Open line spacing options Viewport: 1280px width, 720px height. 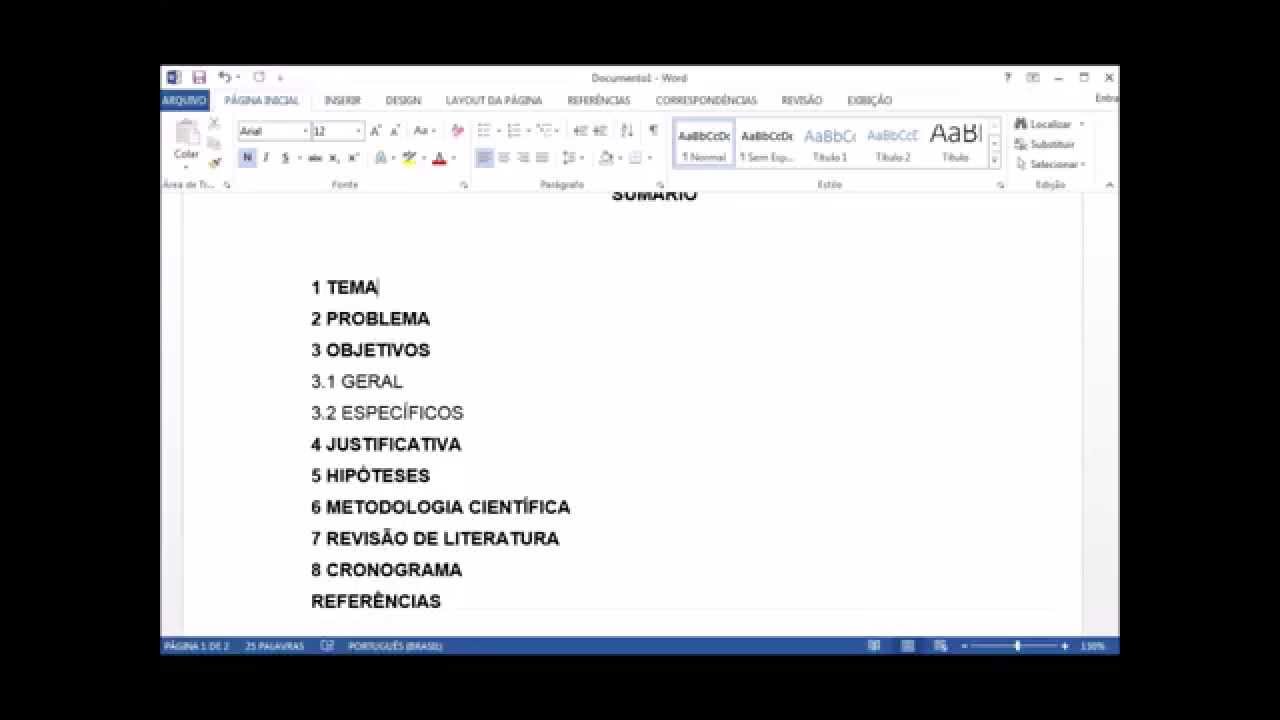[x=568, y=158]
